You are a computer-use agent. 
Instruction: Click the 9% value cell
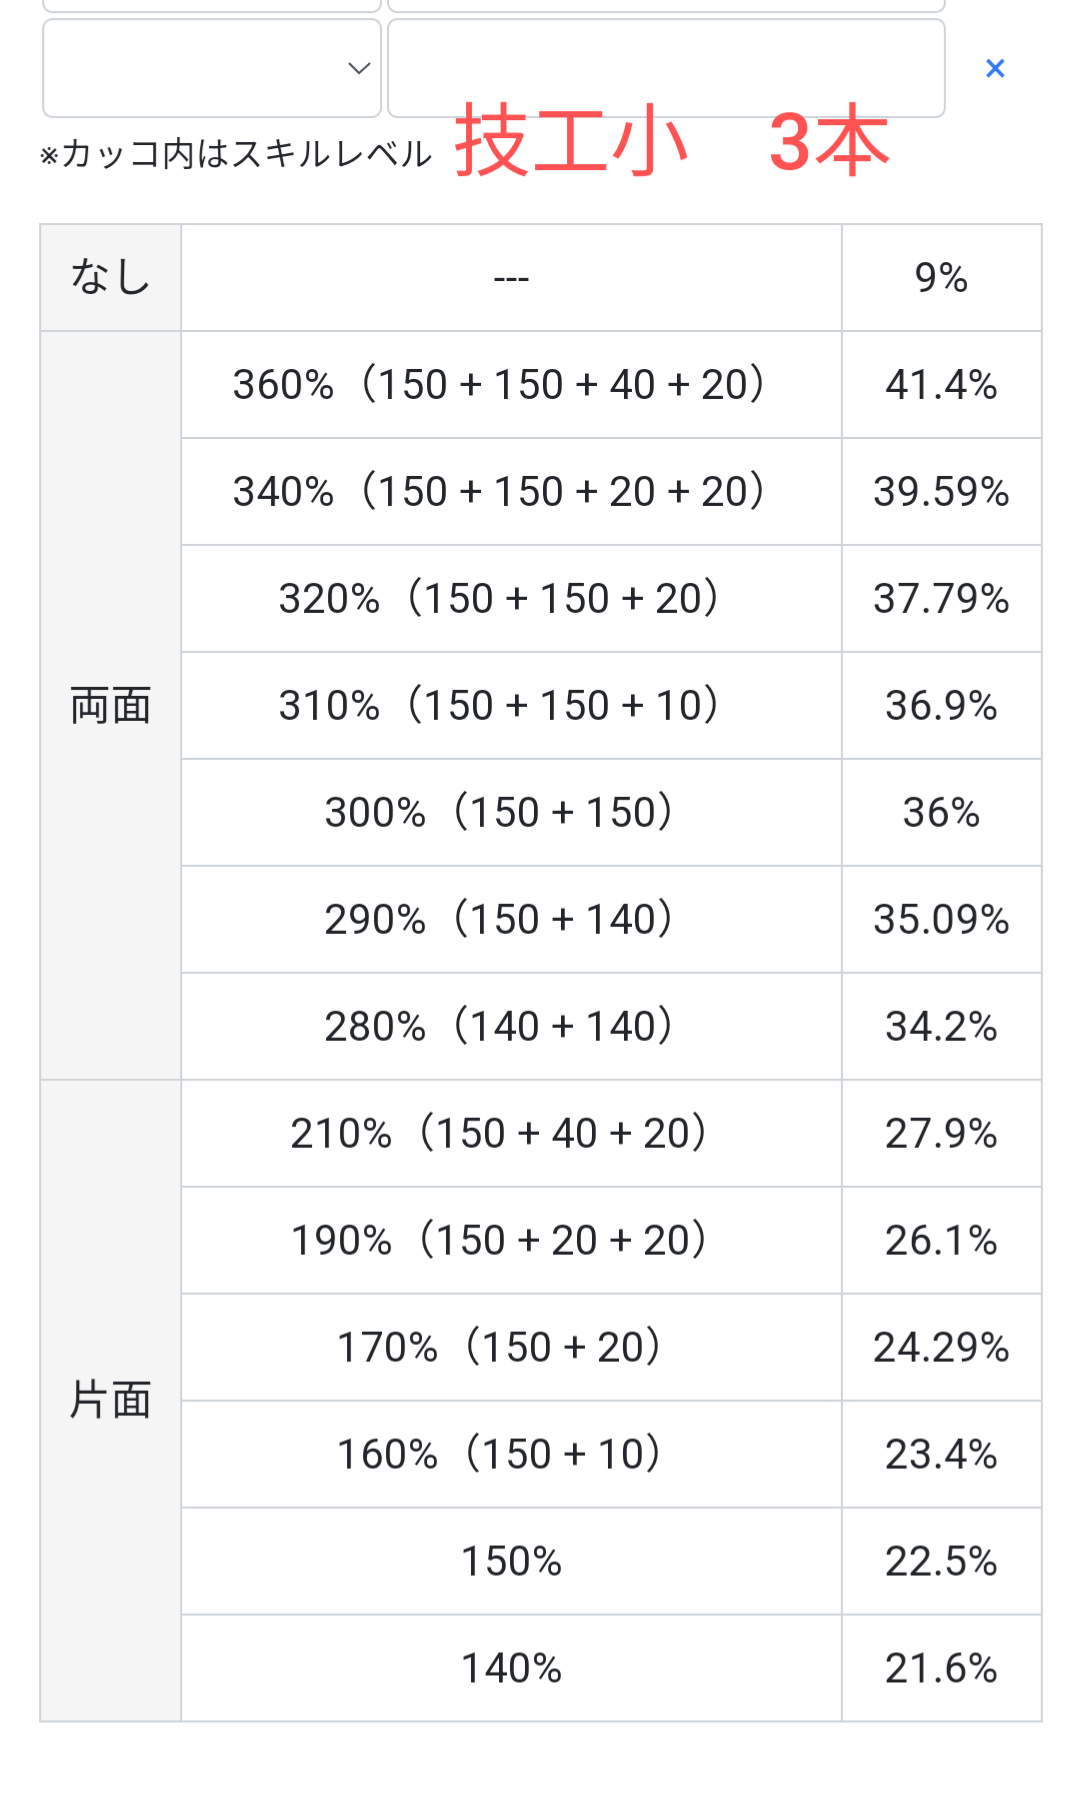click(x=941, y=277)
